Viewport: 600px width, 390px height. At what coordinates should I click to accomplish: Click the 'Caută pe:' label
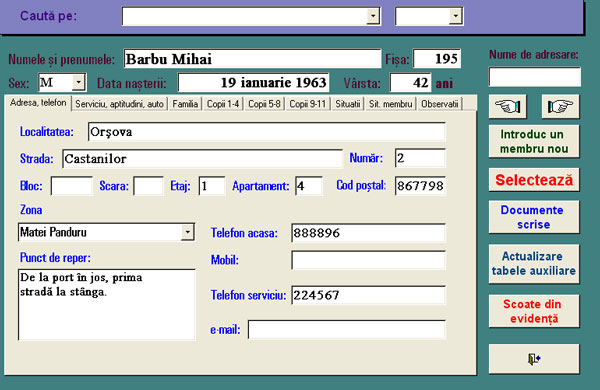click(49, 16)
